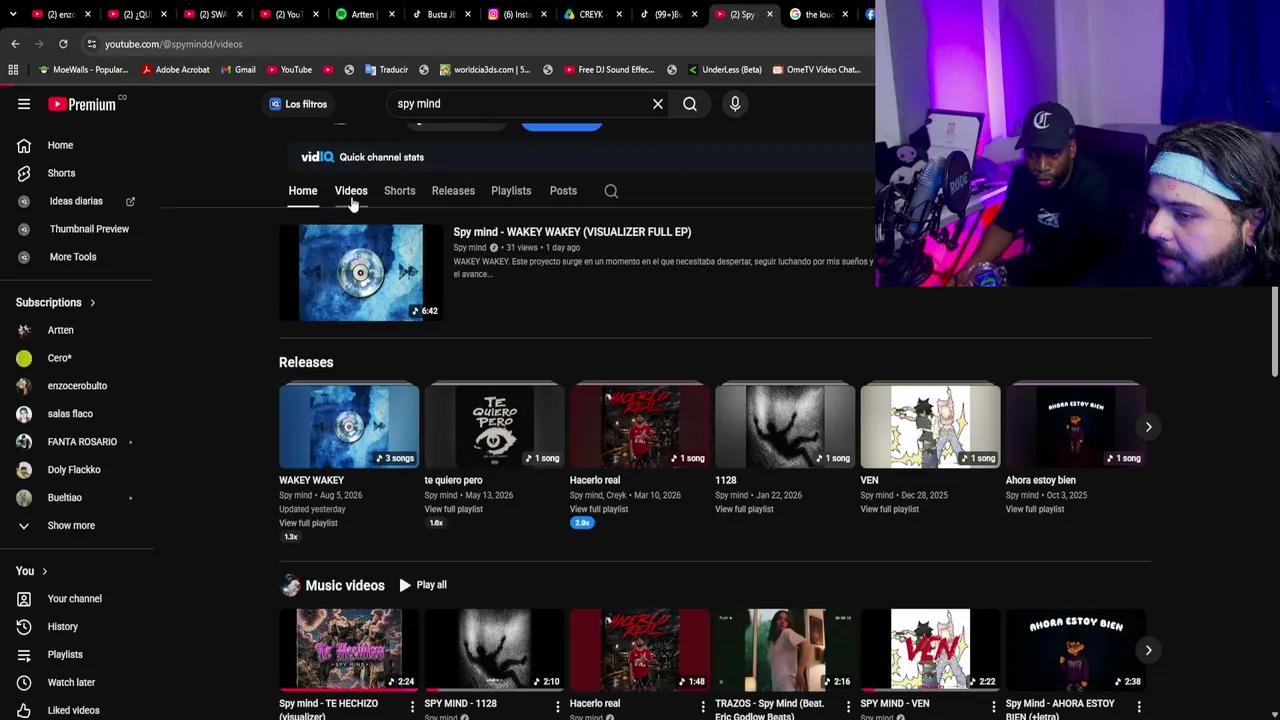Switch to the channel Shorts tab
This screenshot has width=1280, height=720.
click(400, 191)
